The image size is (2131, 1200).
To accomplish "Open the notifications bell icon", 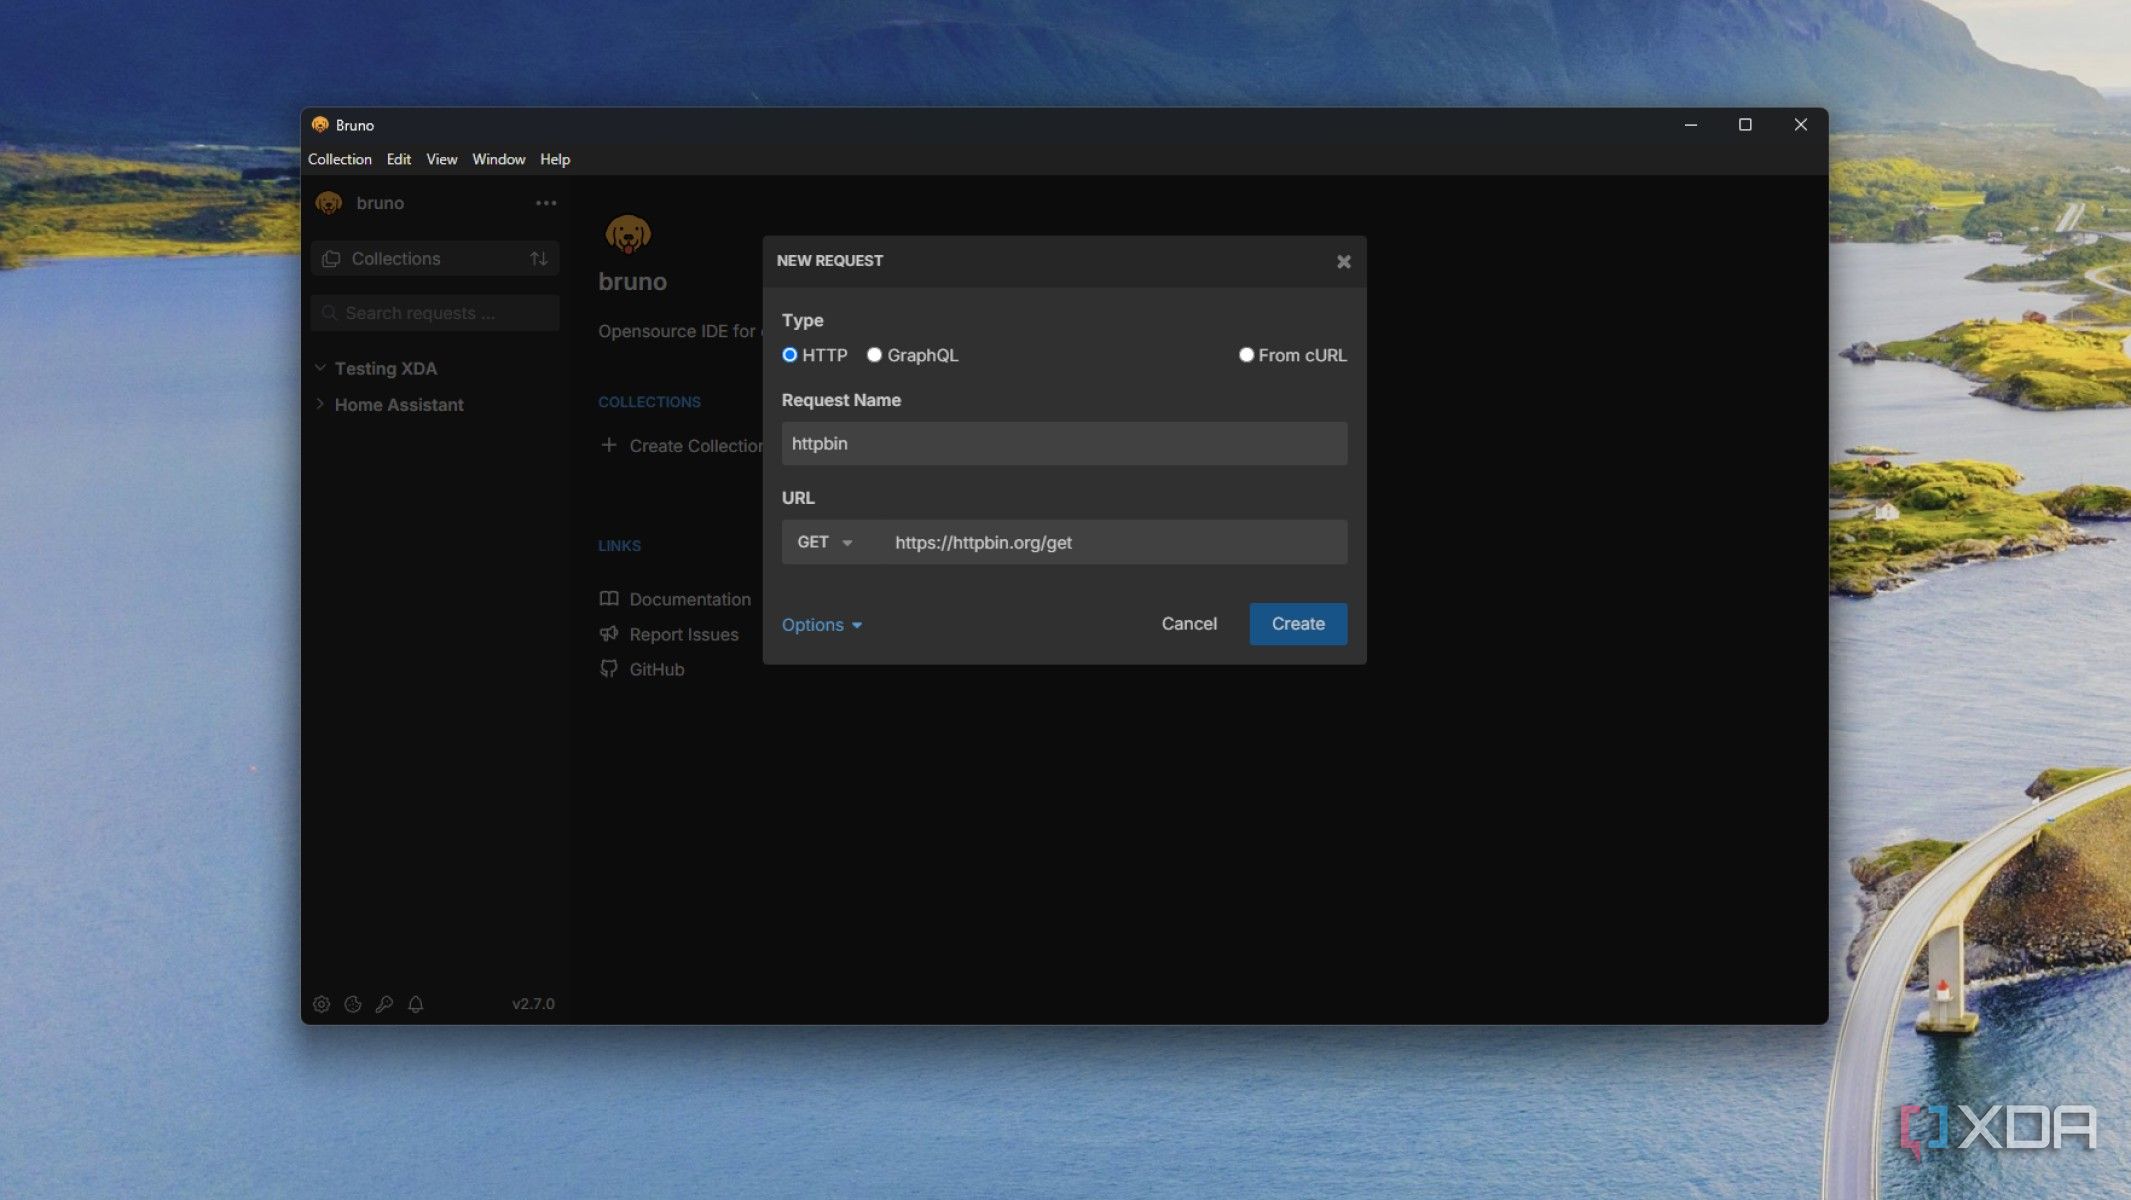I will tap(416, 1004).
